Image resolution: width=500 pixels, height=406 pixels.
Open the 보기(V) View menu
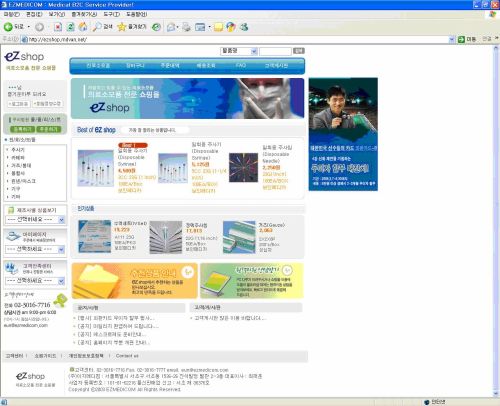click(57, 14)
